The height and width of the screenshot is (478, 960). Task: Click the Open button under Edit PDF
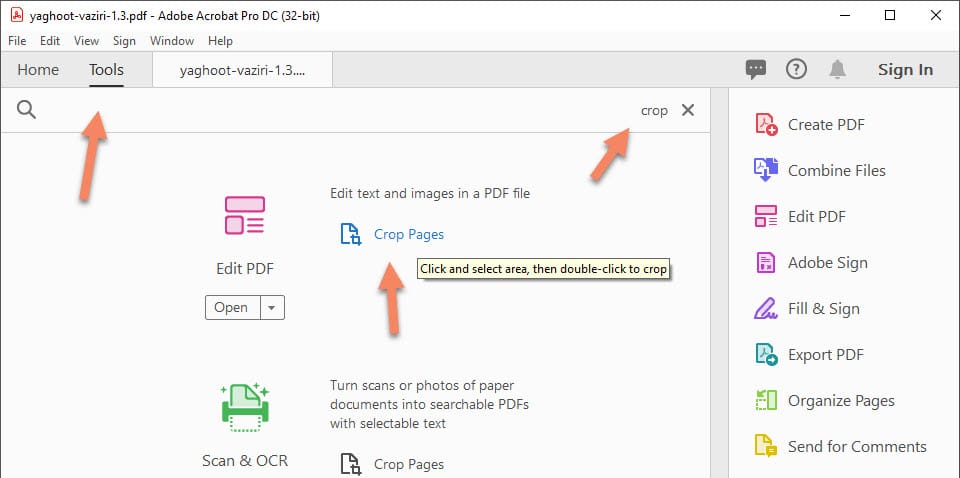(x=231, y=308)
